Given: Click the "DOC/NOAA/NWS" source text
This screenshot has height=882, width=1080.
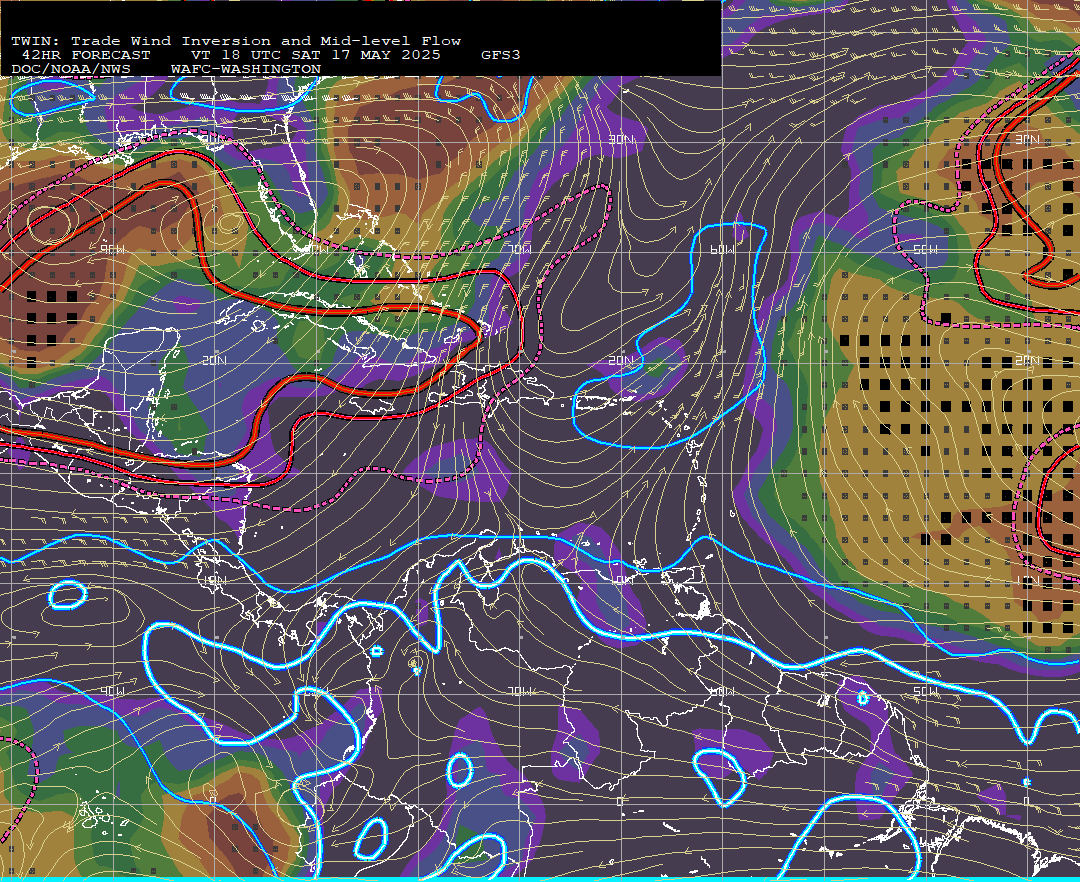Looking at the screenshot, I should 71,70.
